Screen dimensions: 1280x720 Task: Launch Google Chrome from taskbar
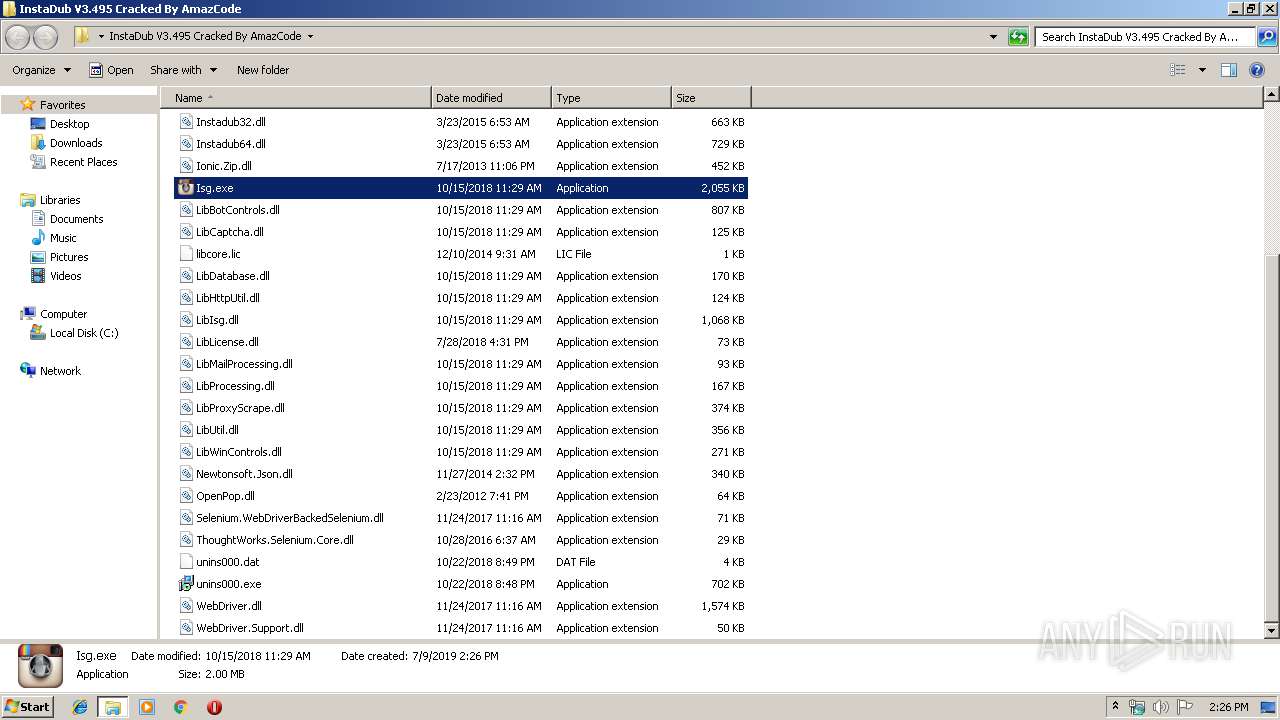[x=180, y=707]
